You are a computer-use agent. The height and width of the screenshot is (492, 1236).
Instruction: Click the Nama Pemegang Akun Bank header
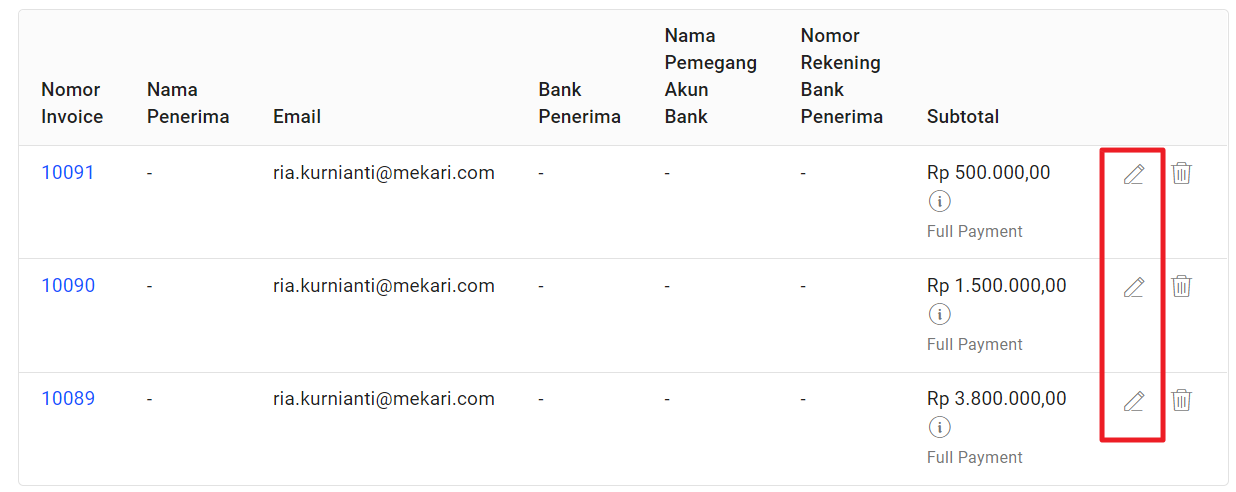click(711, 76)
